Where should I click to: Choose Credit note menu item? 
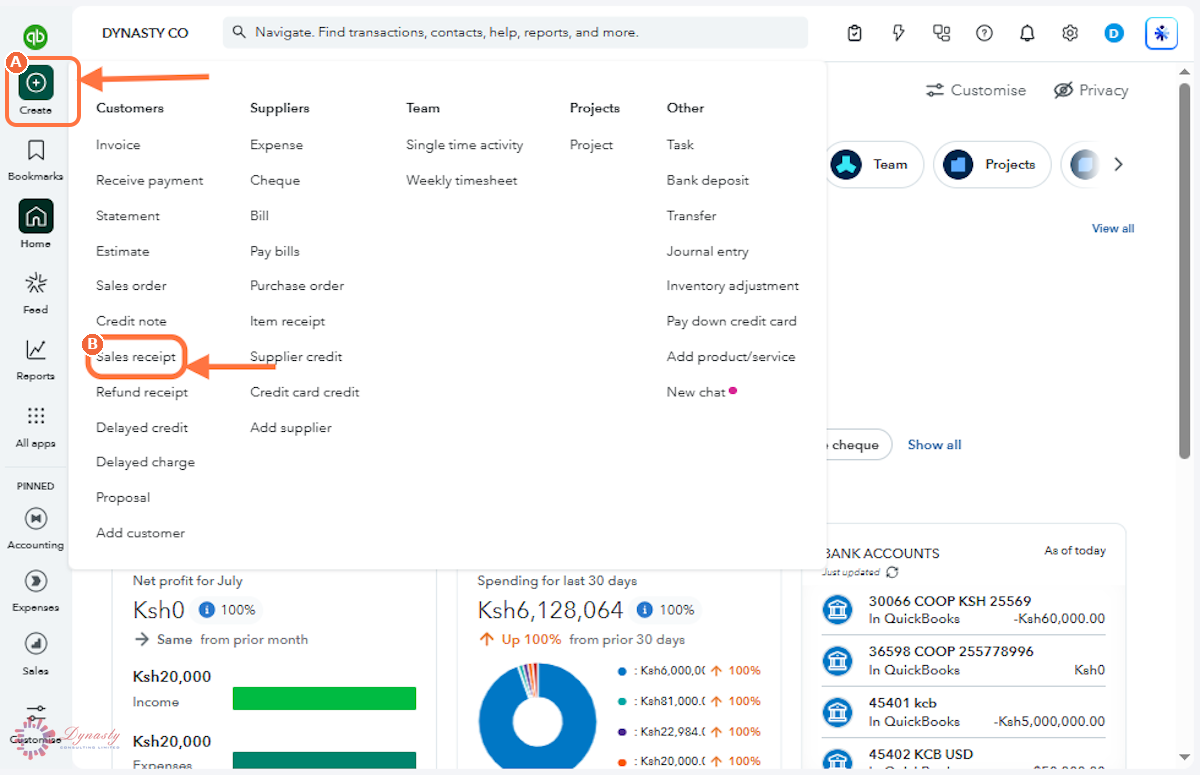(131, 322)
